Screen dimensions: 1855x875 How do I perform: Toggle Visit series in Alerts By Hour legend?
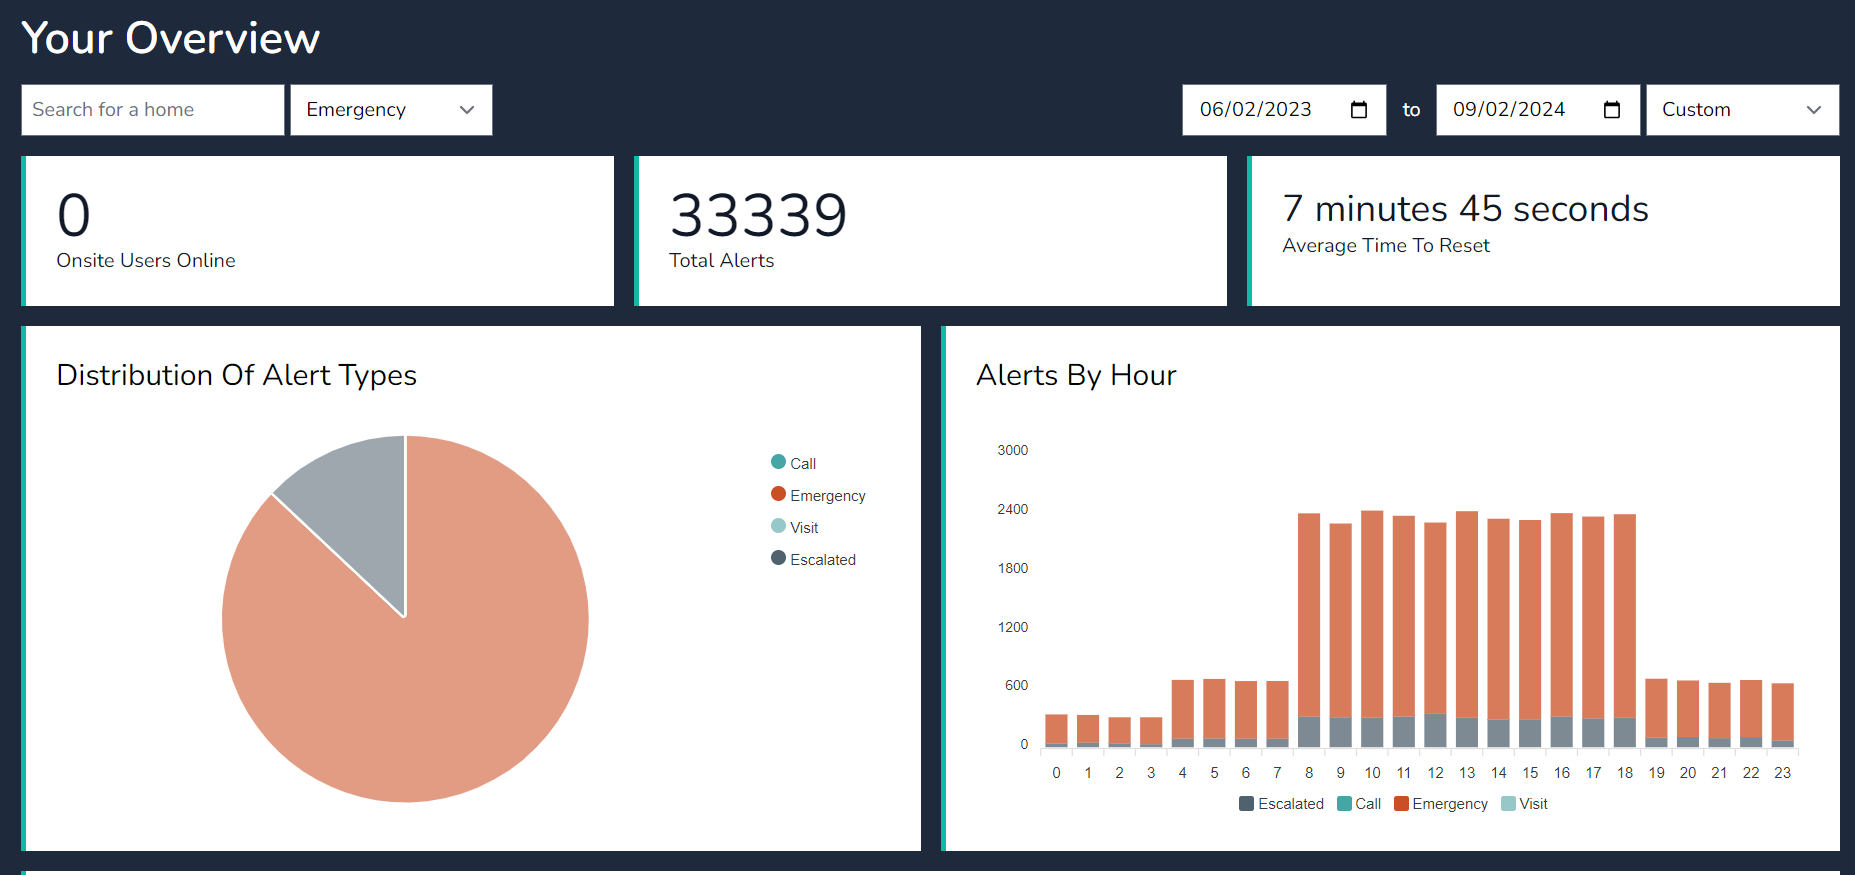tap(1524, 804)
